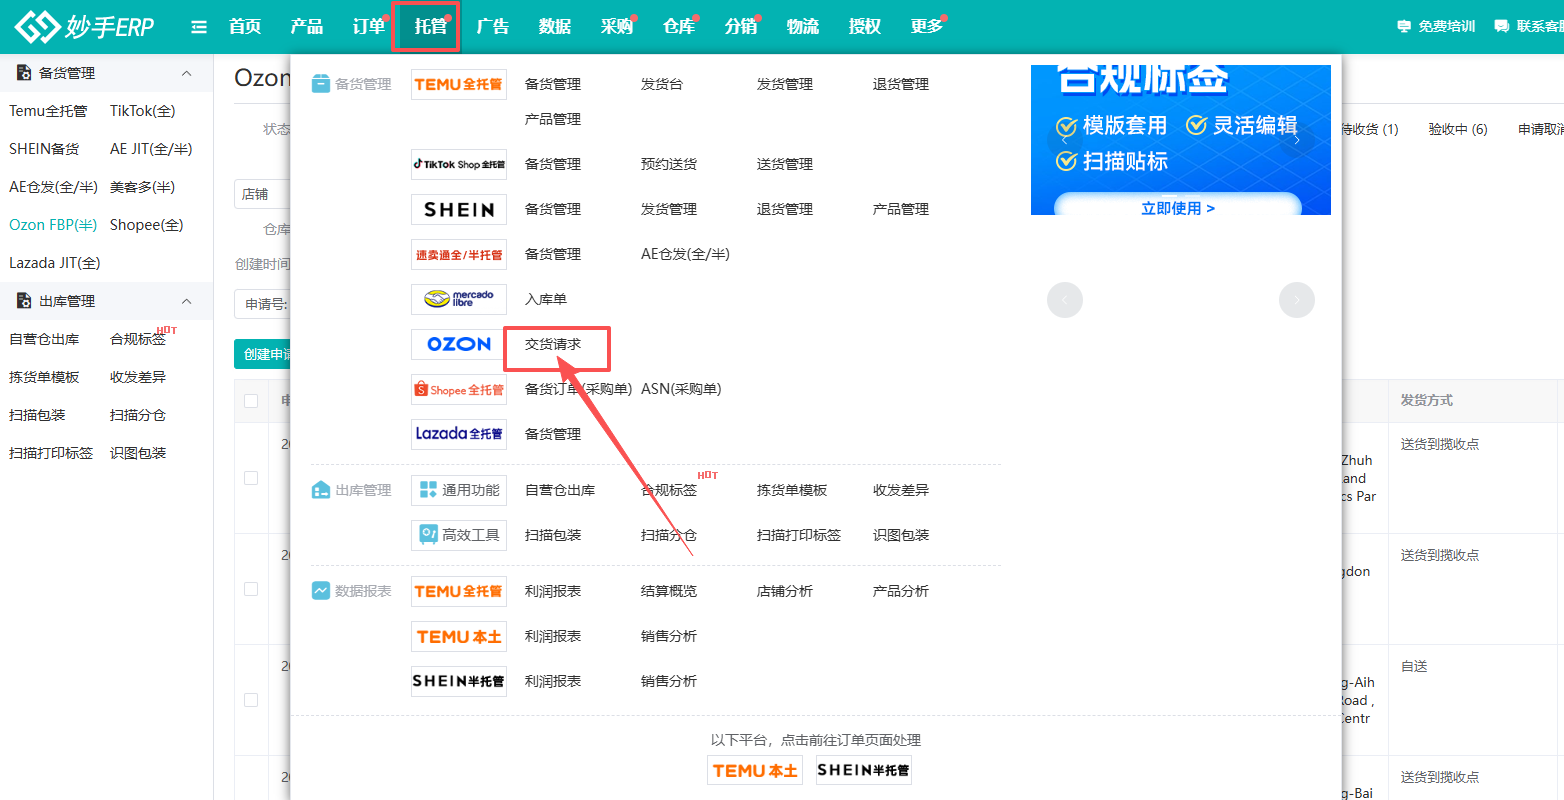Select 拣货单模板 in sidebar
This screenshot has height=800, width=1564.
coord(44,377)
